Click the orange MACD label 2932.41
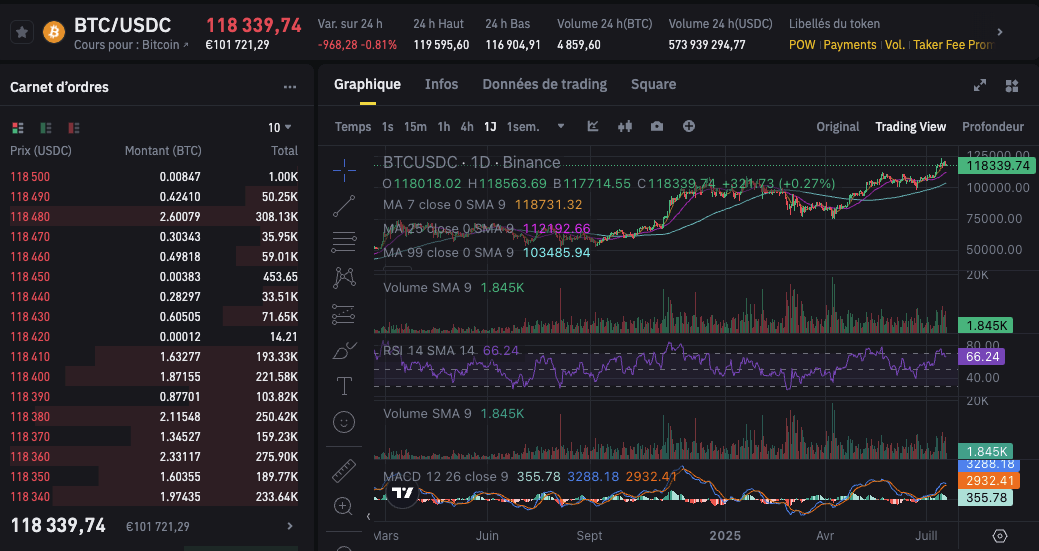Screen dimensions: 1039x551 click(x=989, y=481)
